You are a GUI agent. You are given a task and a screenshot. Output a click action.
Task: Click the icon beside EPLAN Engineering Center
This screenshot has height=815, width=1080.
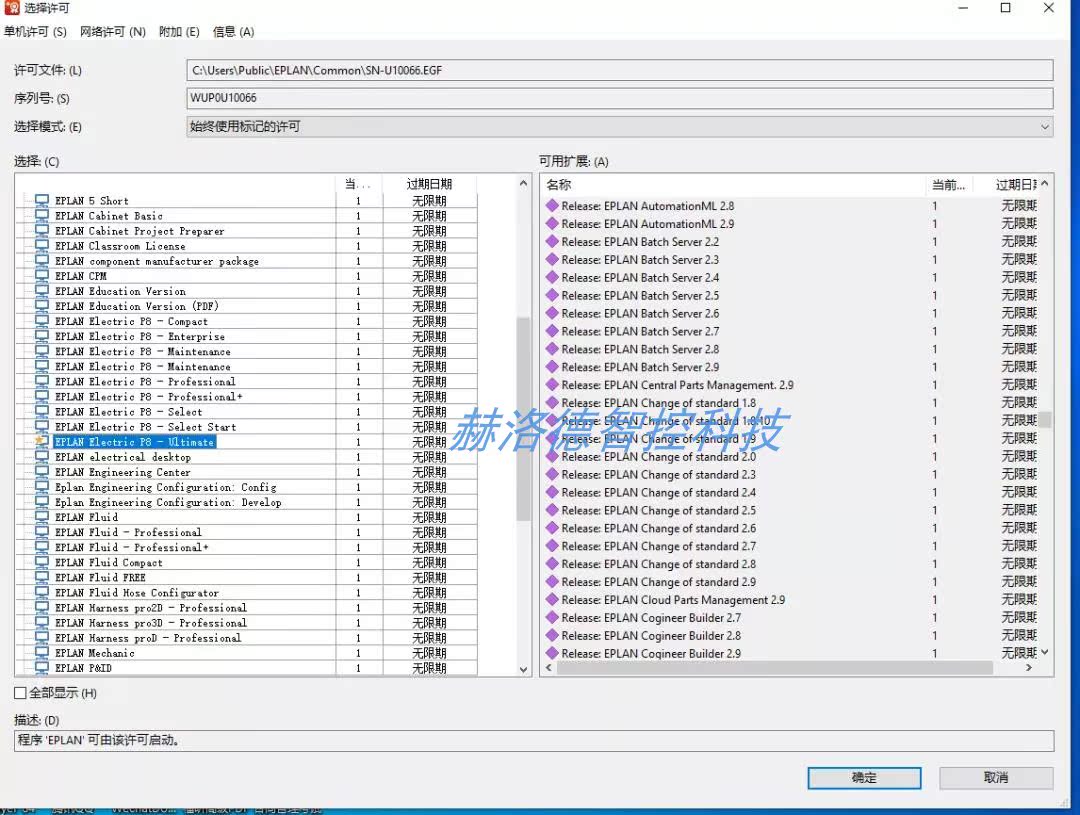pos(42,472)
